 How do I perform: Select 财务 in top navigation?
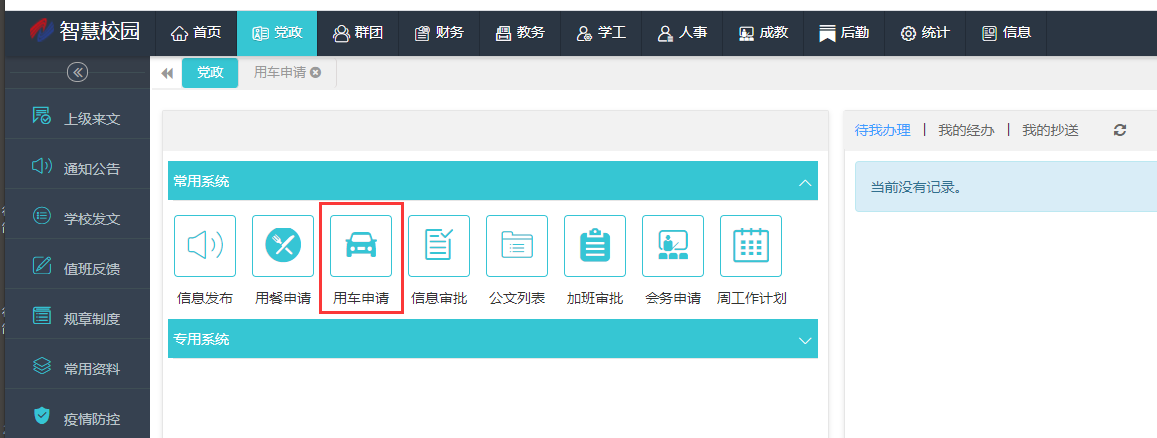point(440,33)
